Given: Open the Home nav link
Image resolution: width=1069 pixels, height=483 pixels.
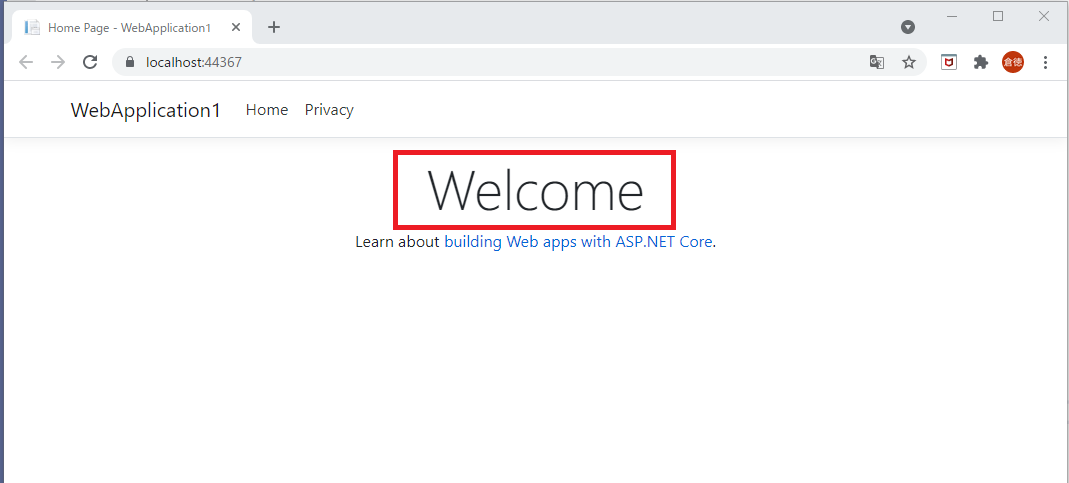Looking at the screenshot, I should [x=267, y=110].
